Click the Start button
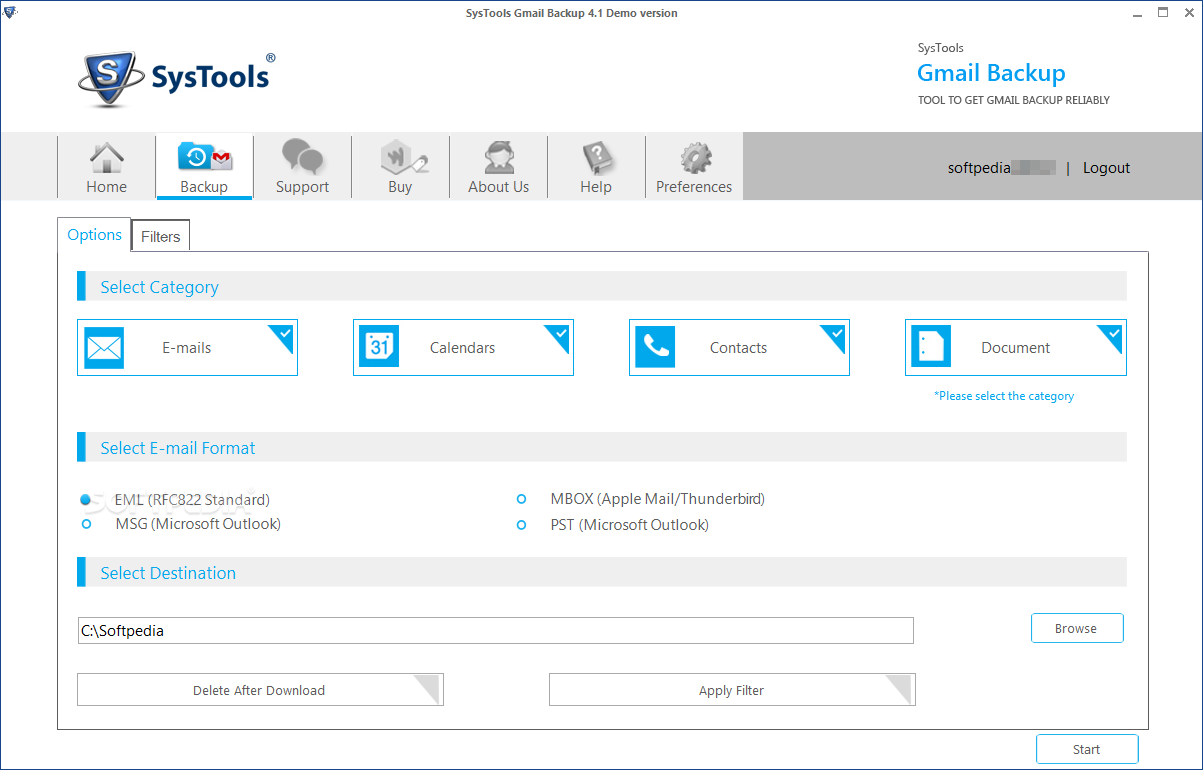Screen dimensions: 1203x770 [x=1086, y=749]
